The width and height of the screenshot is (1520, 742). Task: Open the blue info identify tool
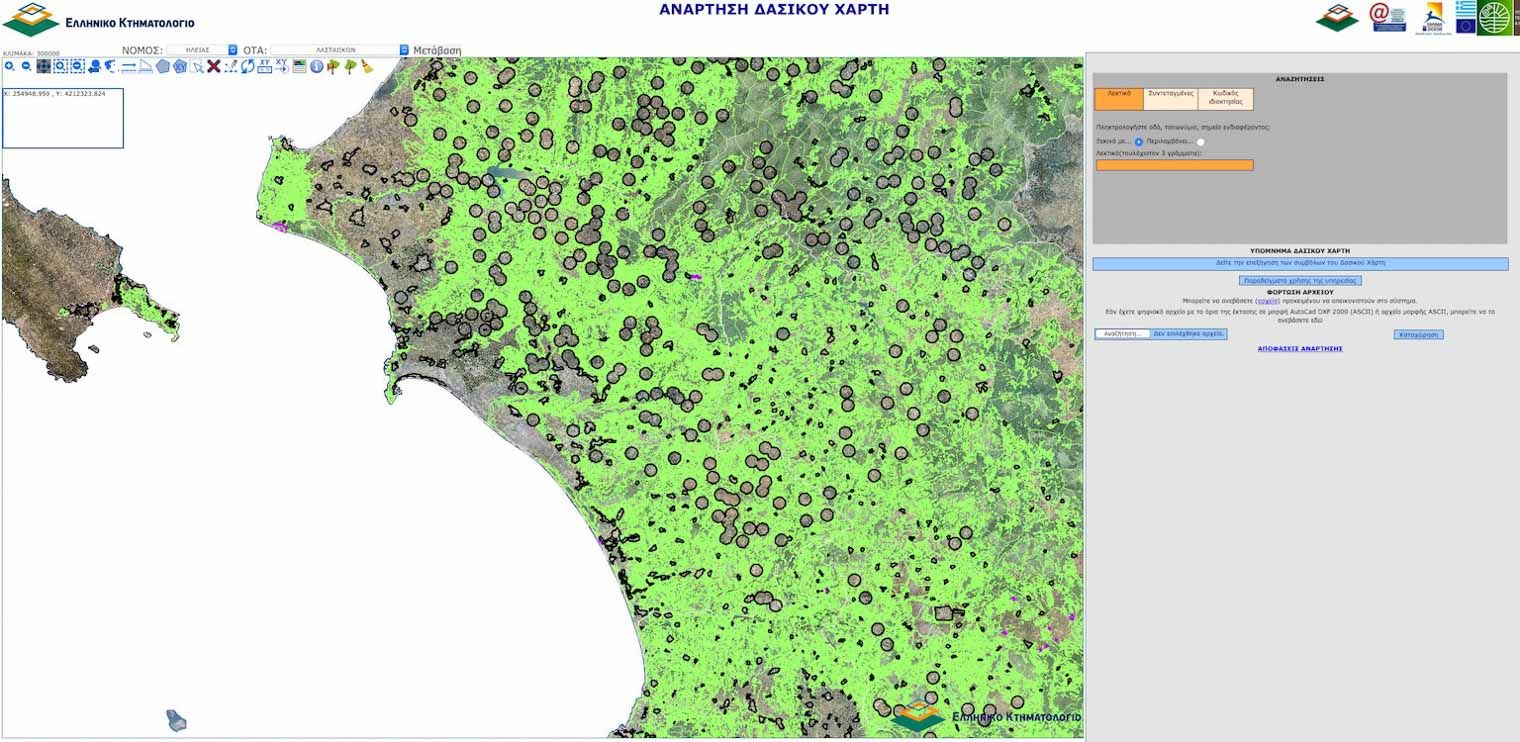click(x=316, y=67)
